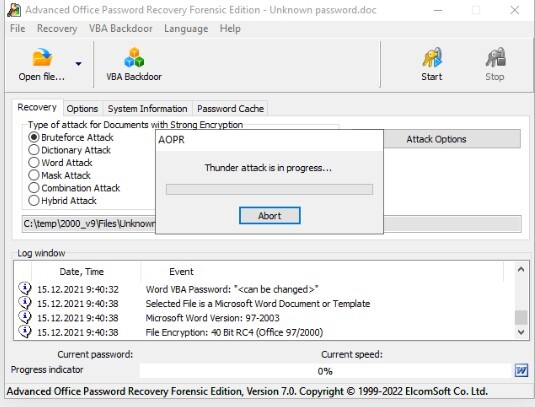
Task: Click the Word document icon near progress bar
Action: click(521, 370)
